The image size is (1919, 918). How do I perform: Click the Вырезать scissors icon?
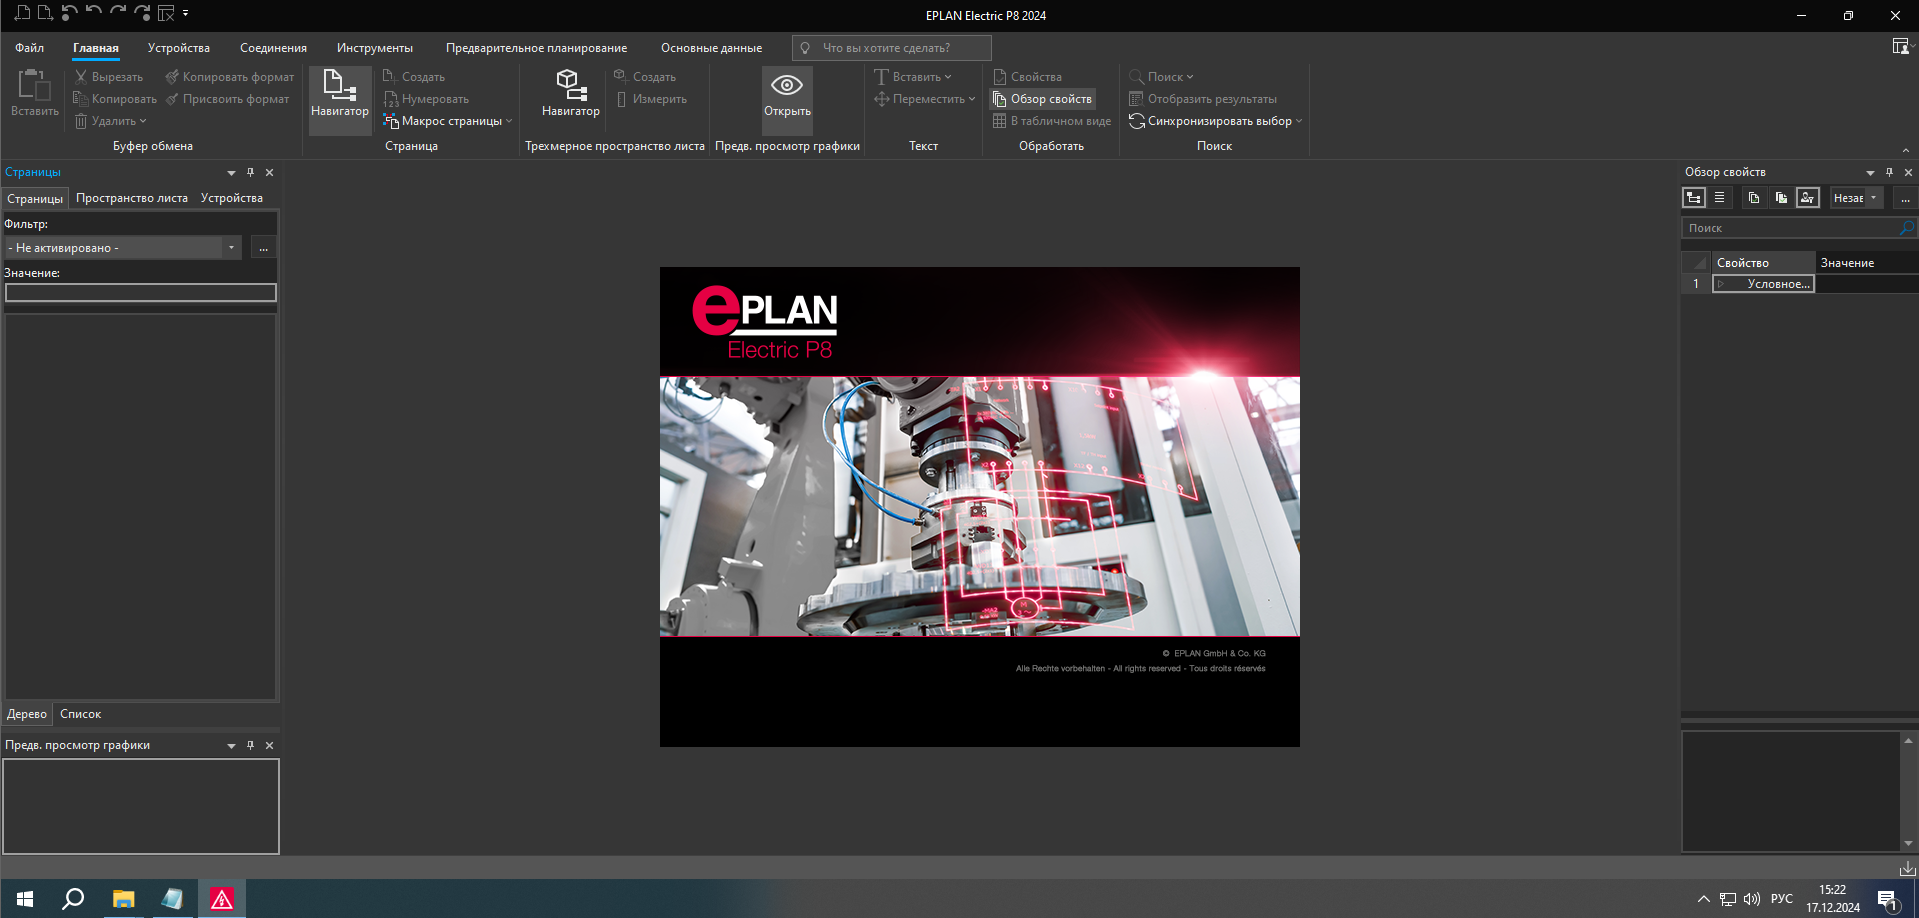pyautogui.click(x=81, y=76)
